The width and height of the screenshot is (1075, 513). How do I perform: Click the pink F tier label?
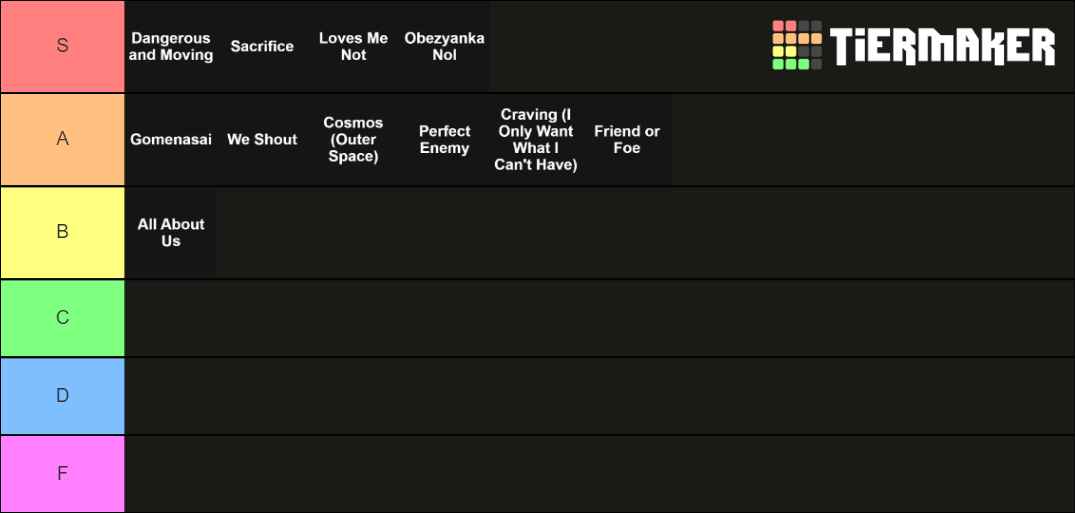click(x=62, y=474)
